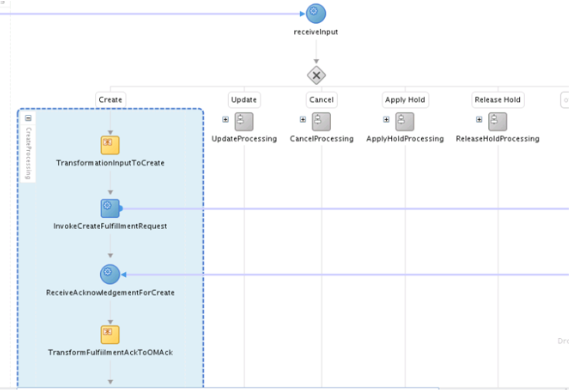Select the InvokeCreateFulfillmentRequest invoke icon
Screen dimensions: 571x392
111,208
